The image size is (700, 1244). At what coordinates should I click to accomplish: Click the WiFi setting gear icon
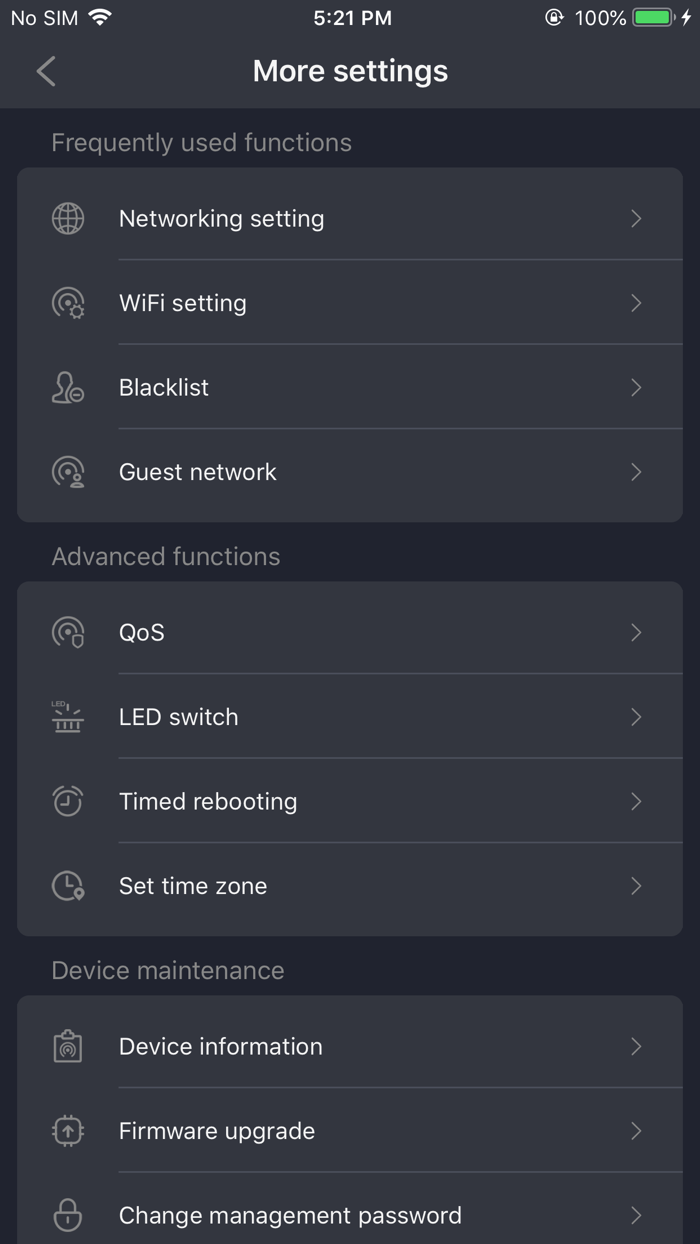[x=67, y=302]
